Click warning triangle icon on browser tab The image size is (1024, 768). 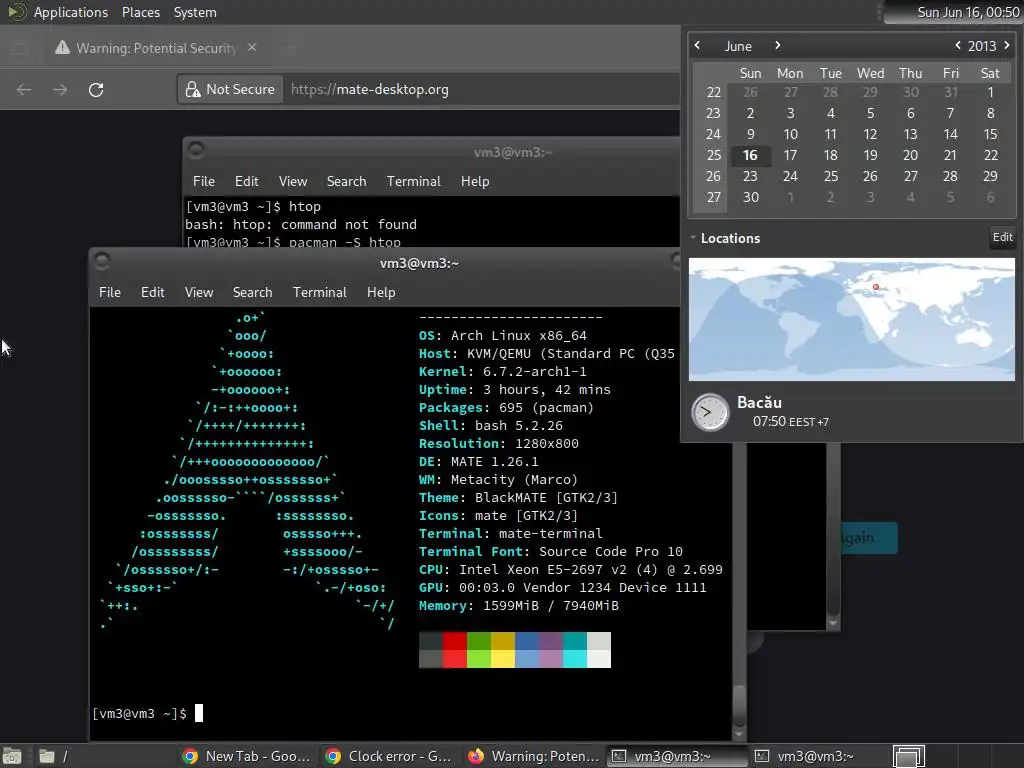click(x=62, y=47)
